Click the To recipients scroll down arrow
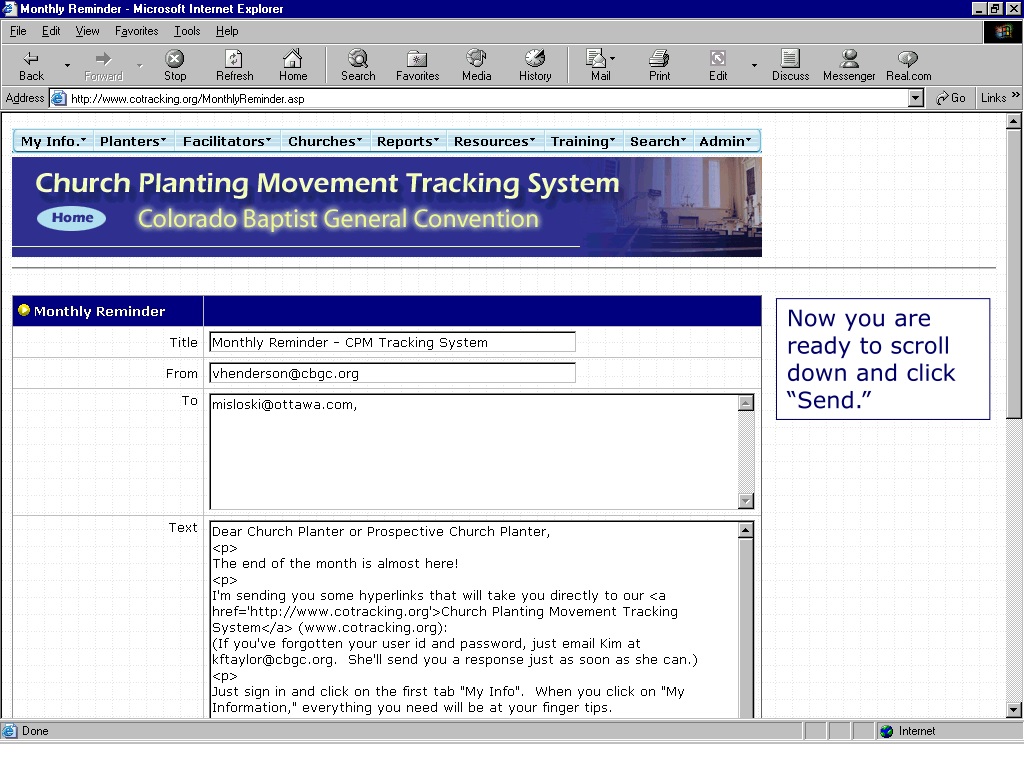 [746, 501]
